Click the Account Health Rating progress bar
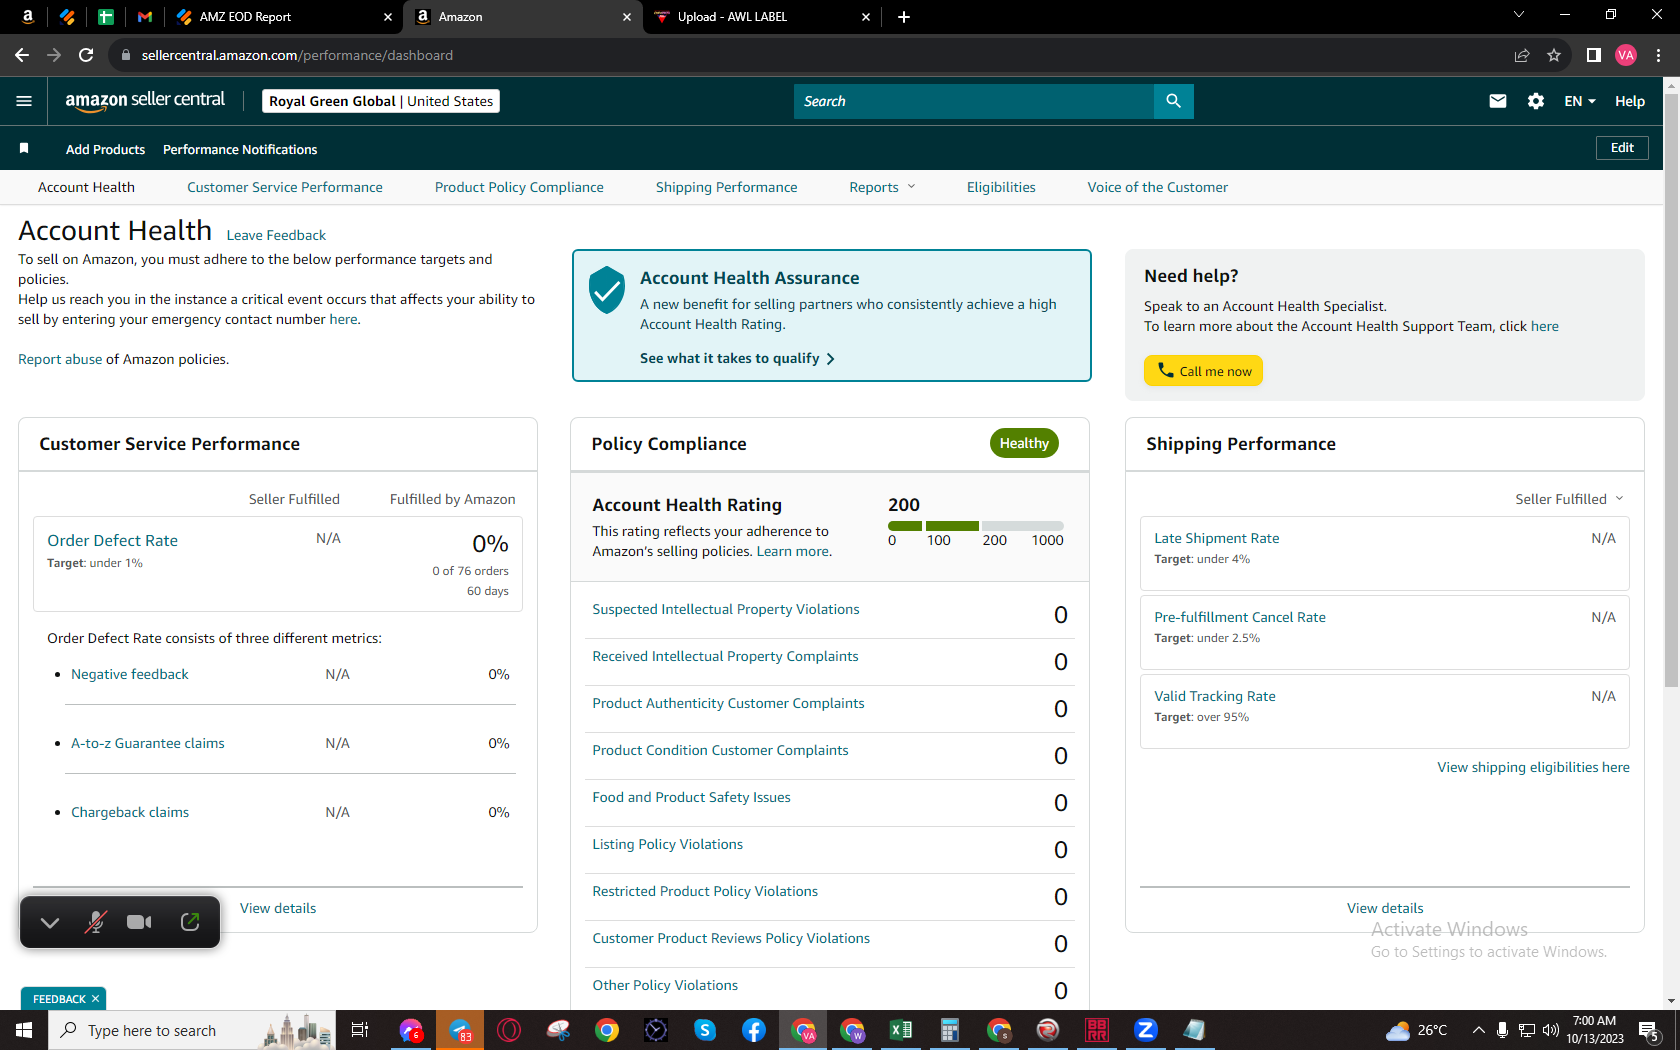This screenshot has height=1050, width=1680. coord(976,526)
